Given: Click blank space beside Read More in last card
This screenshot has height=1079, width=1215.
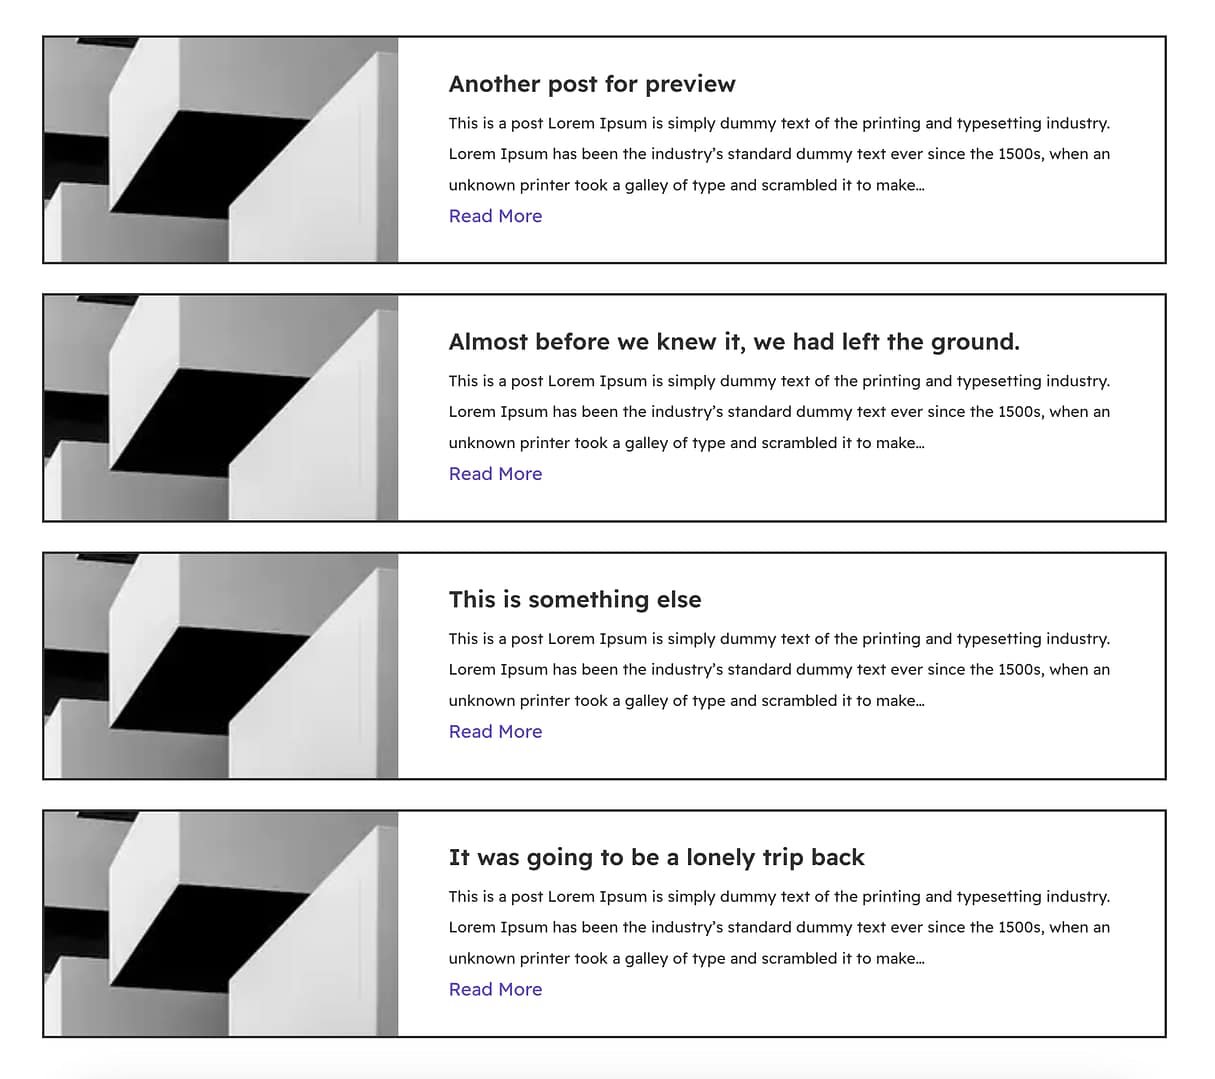Looking at the screenshot, I should pos(850,991).
